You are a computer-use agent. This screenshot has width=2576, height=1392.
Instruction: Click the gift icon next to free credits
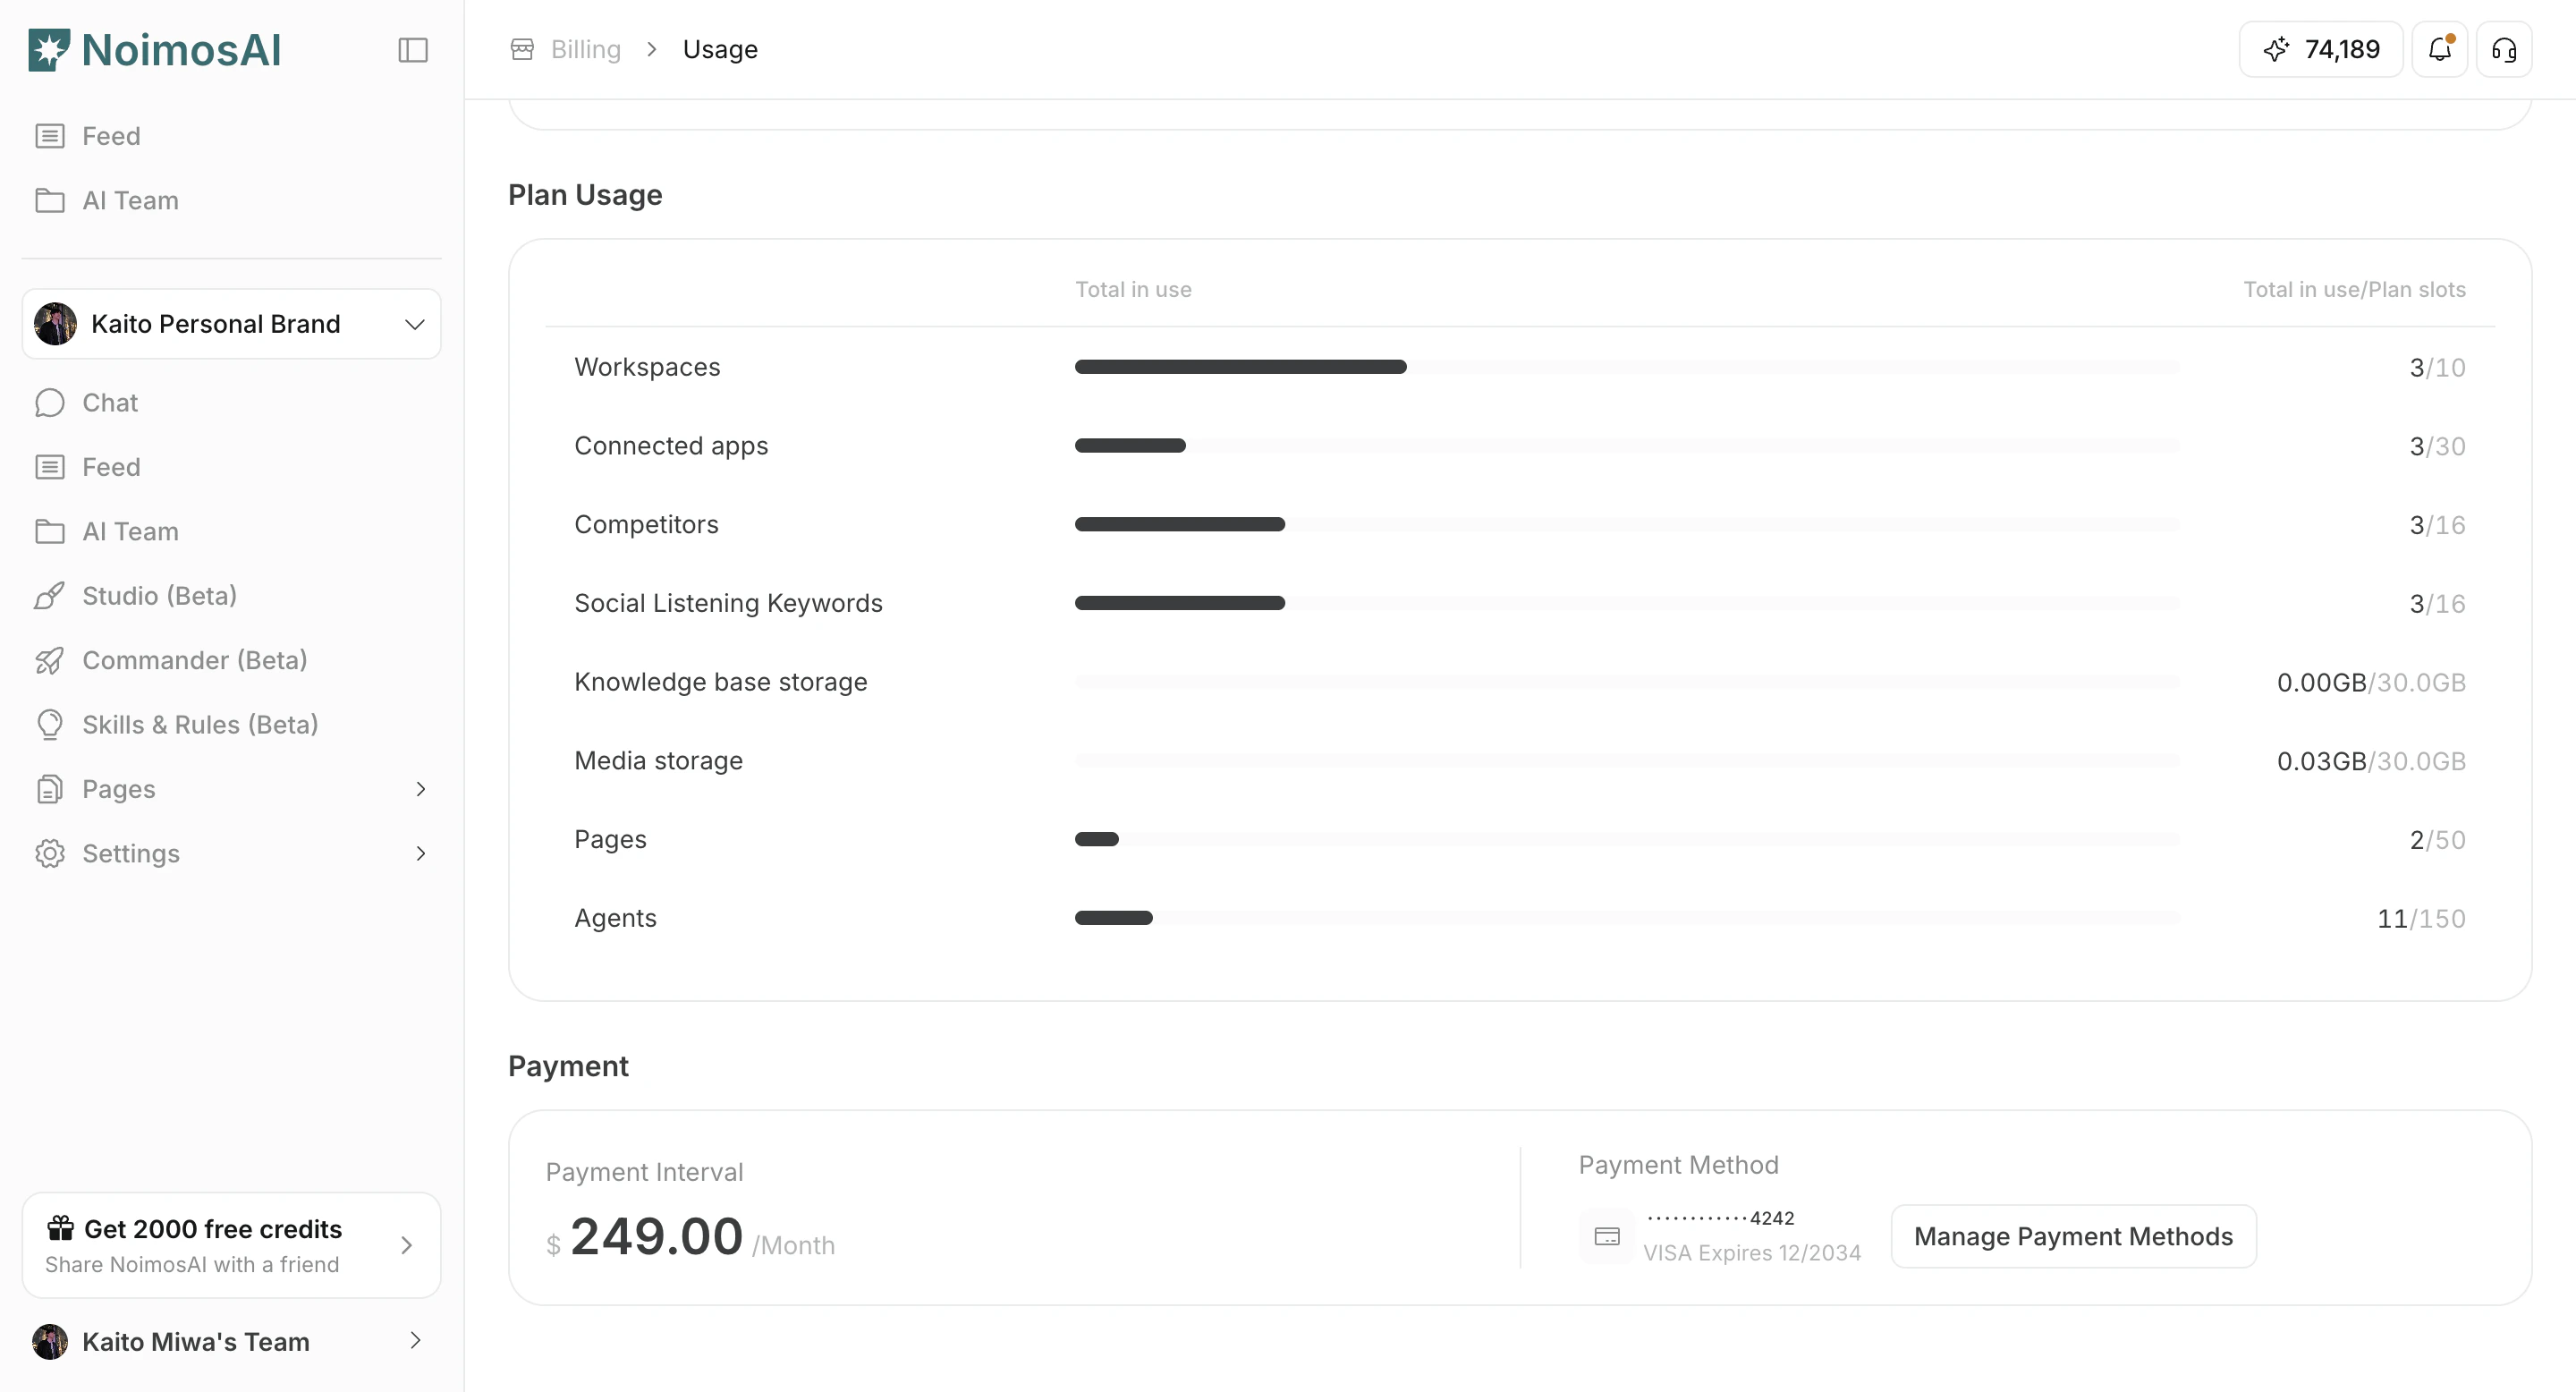coord(59,1229)
